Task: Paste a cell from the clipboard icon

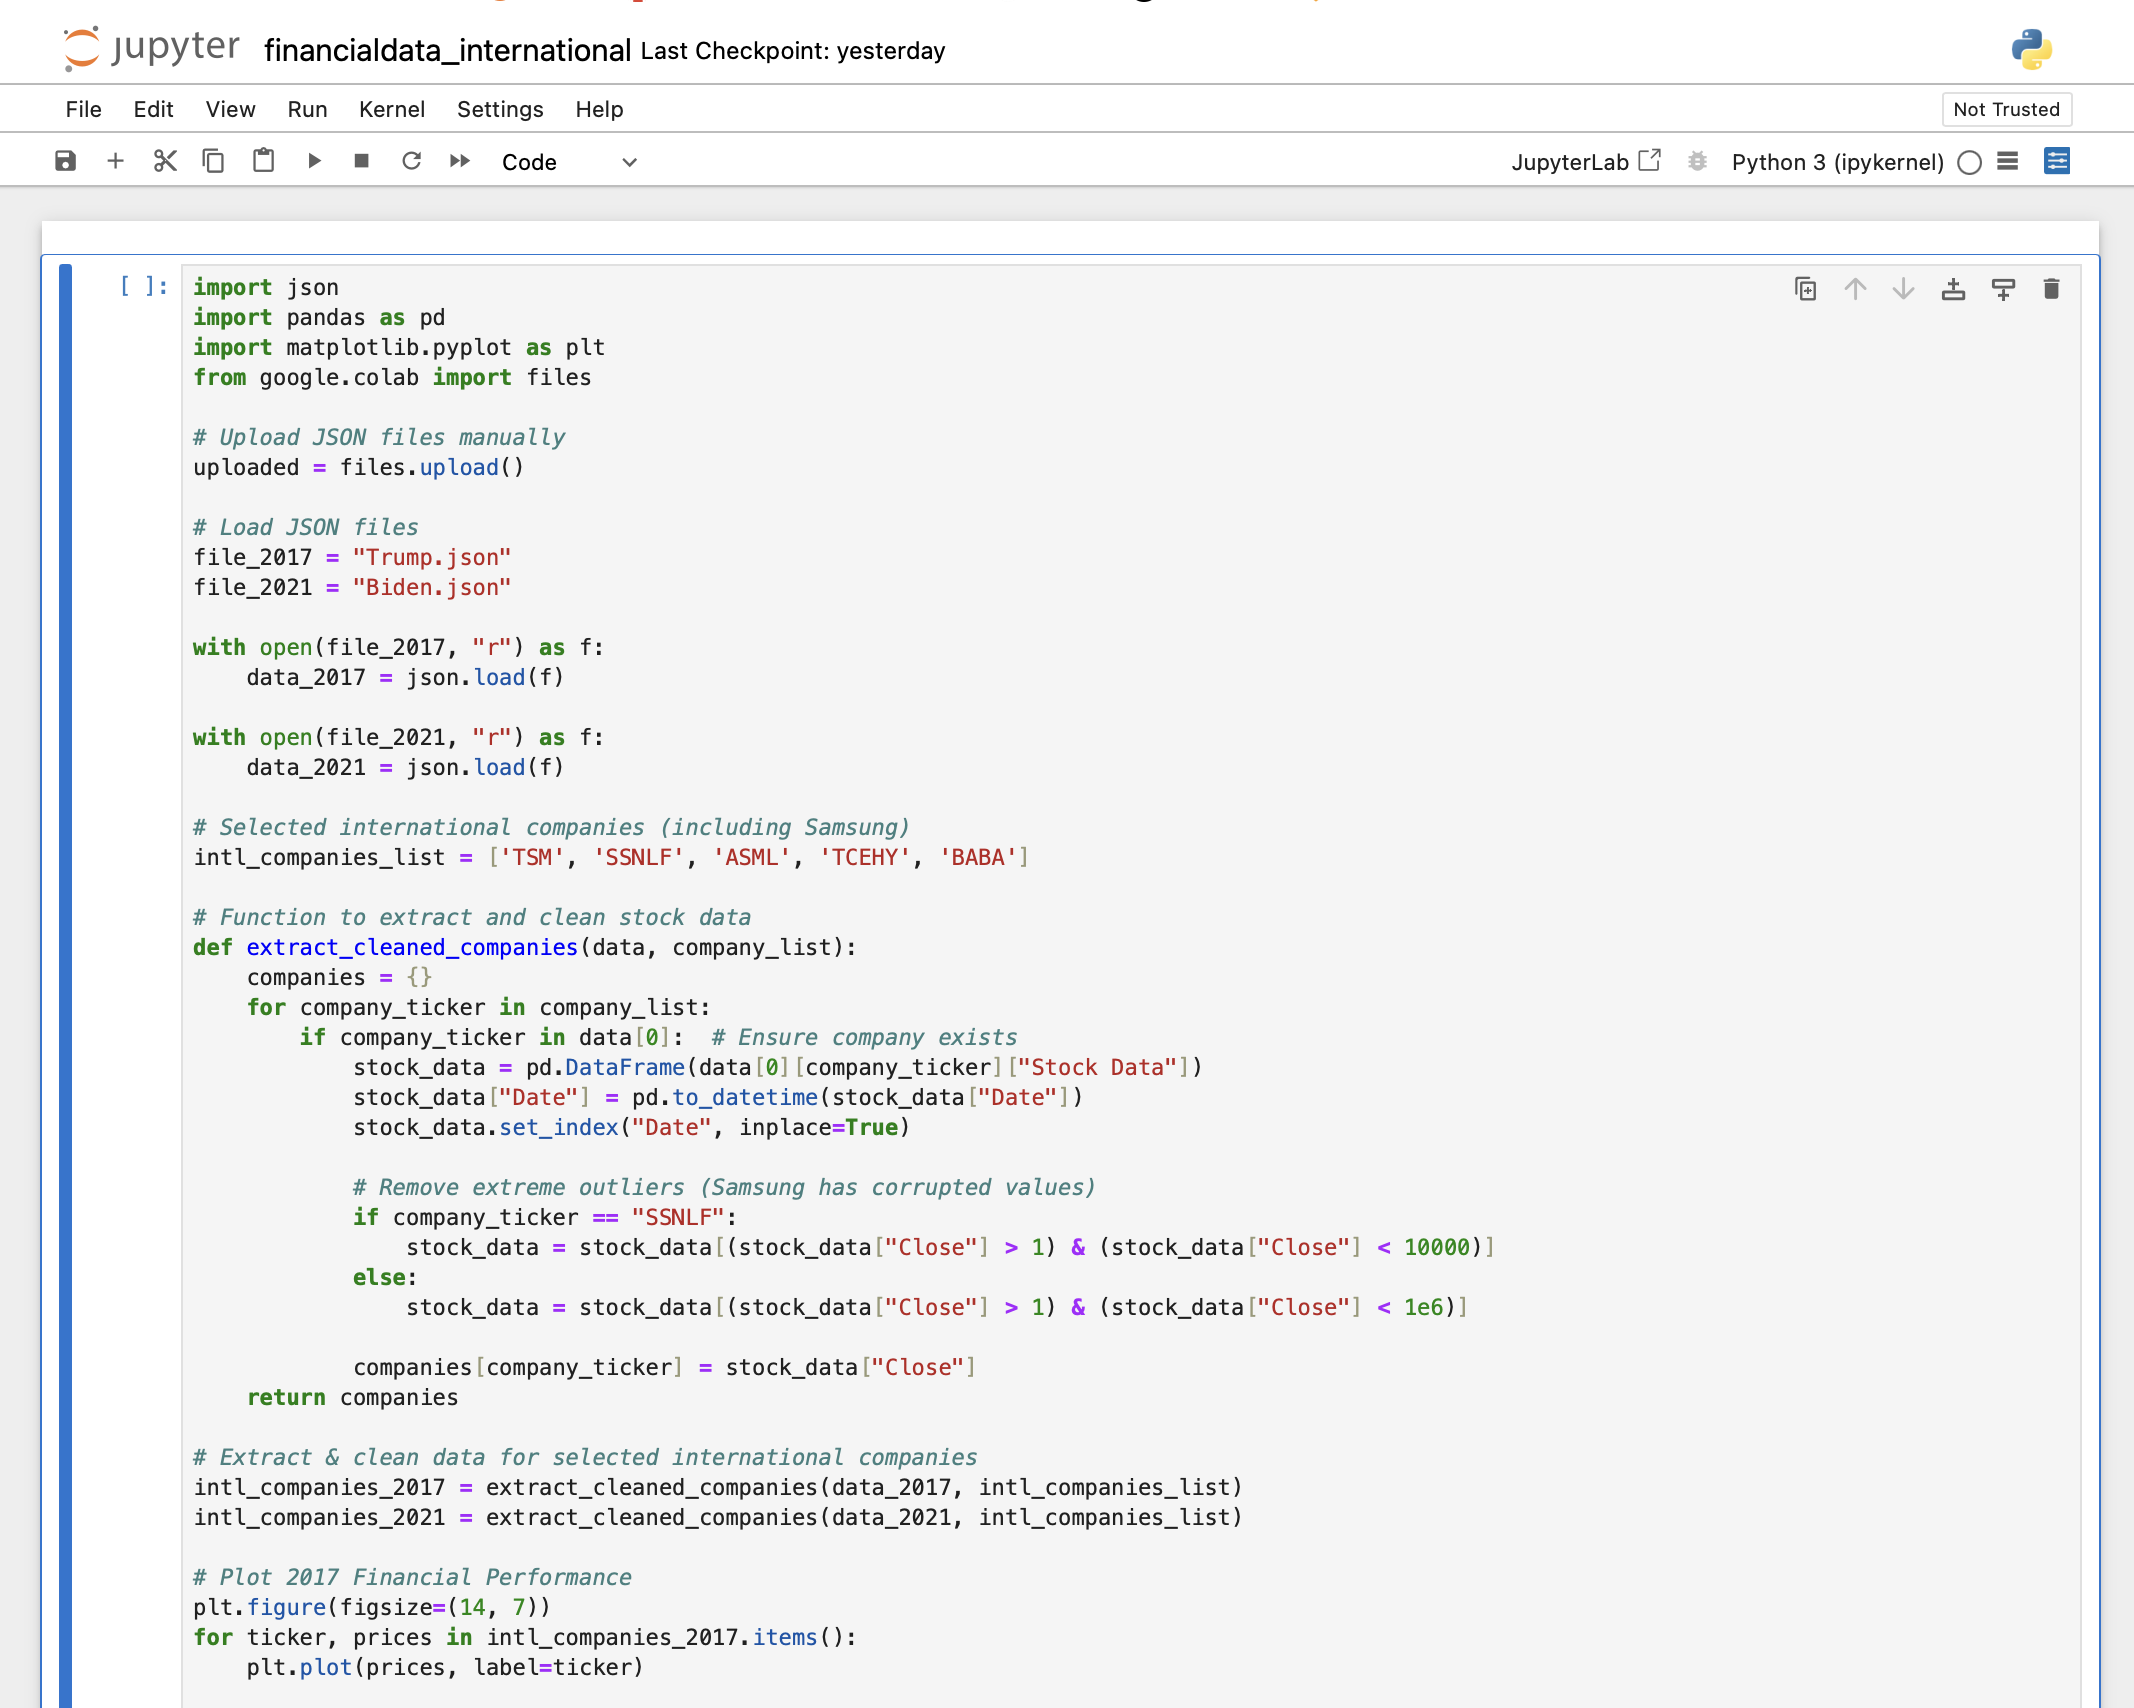Action: 263,160
